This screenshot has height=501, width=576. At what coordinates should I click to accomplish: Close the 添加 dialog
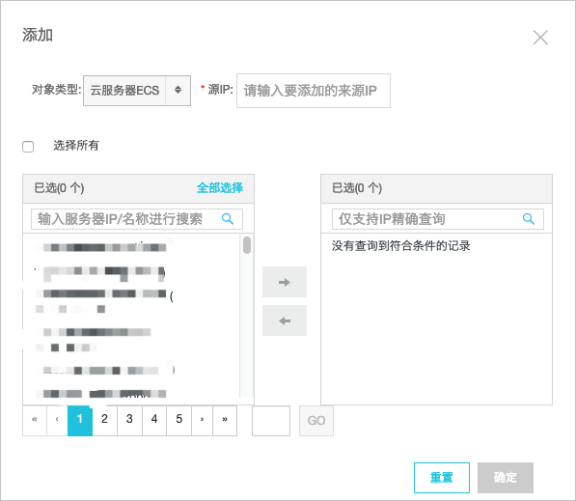point(540,37)
